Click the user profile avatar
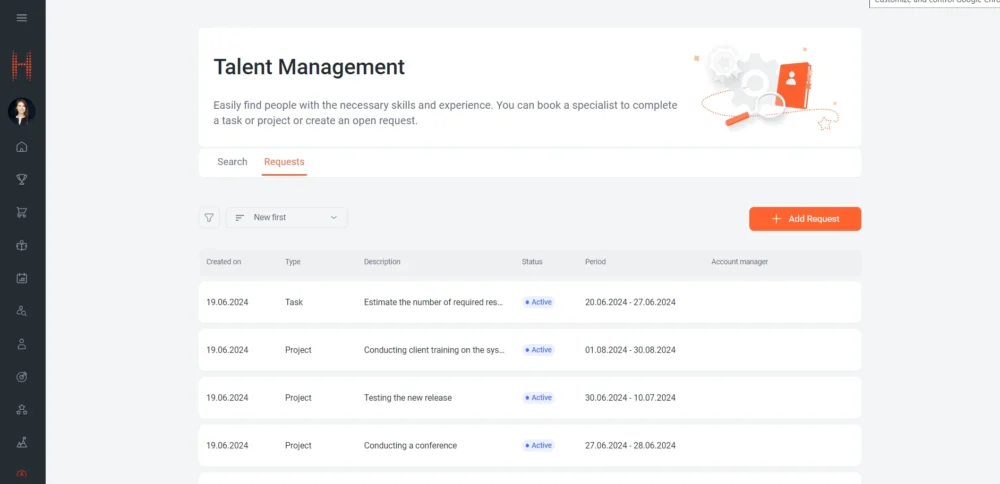 tap(22, 111)
